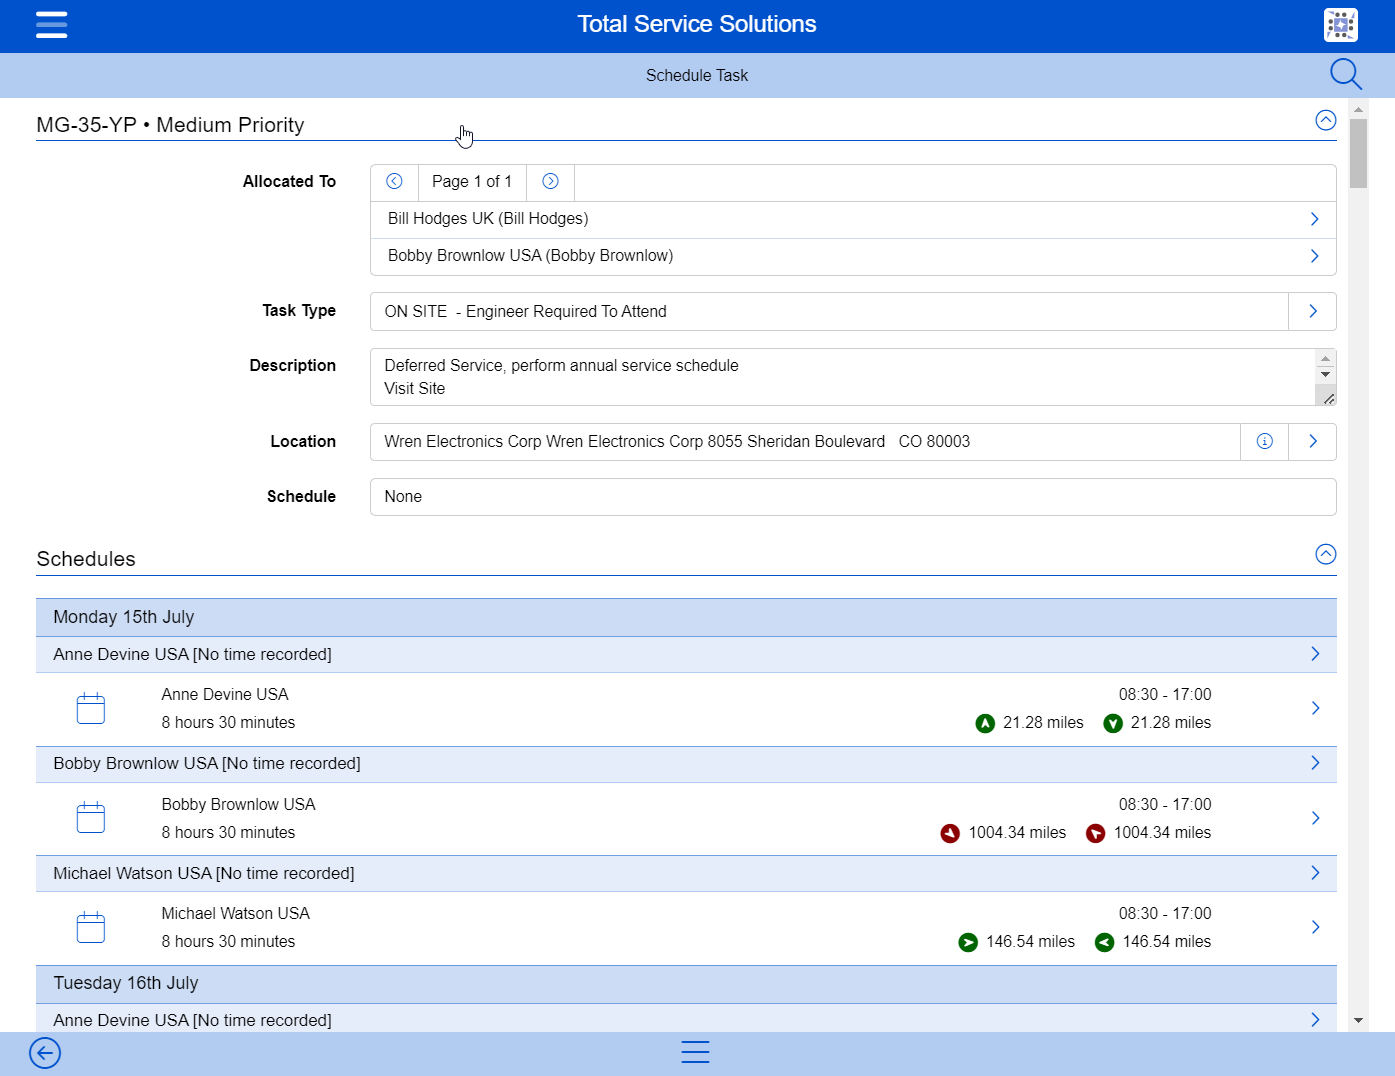The image size is (1395, 1076).
Task: Click the Monday 15th July date header
Action: coord(686,617)
